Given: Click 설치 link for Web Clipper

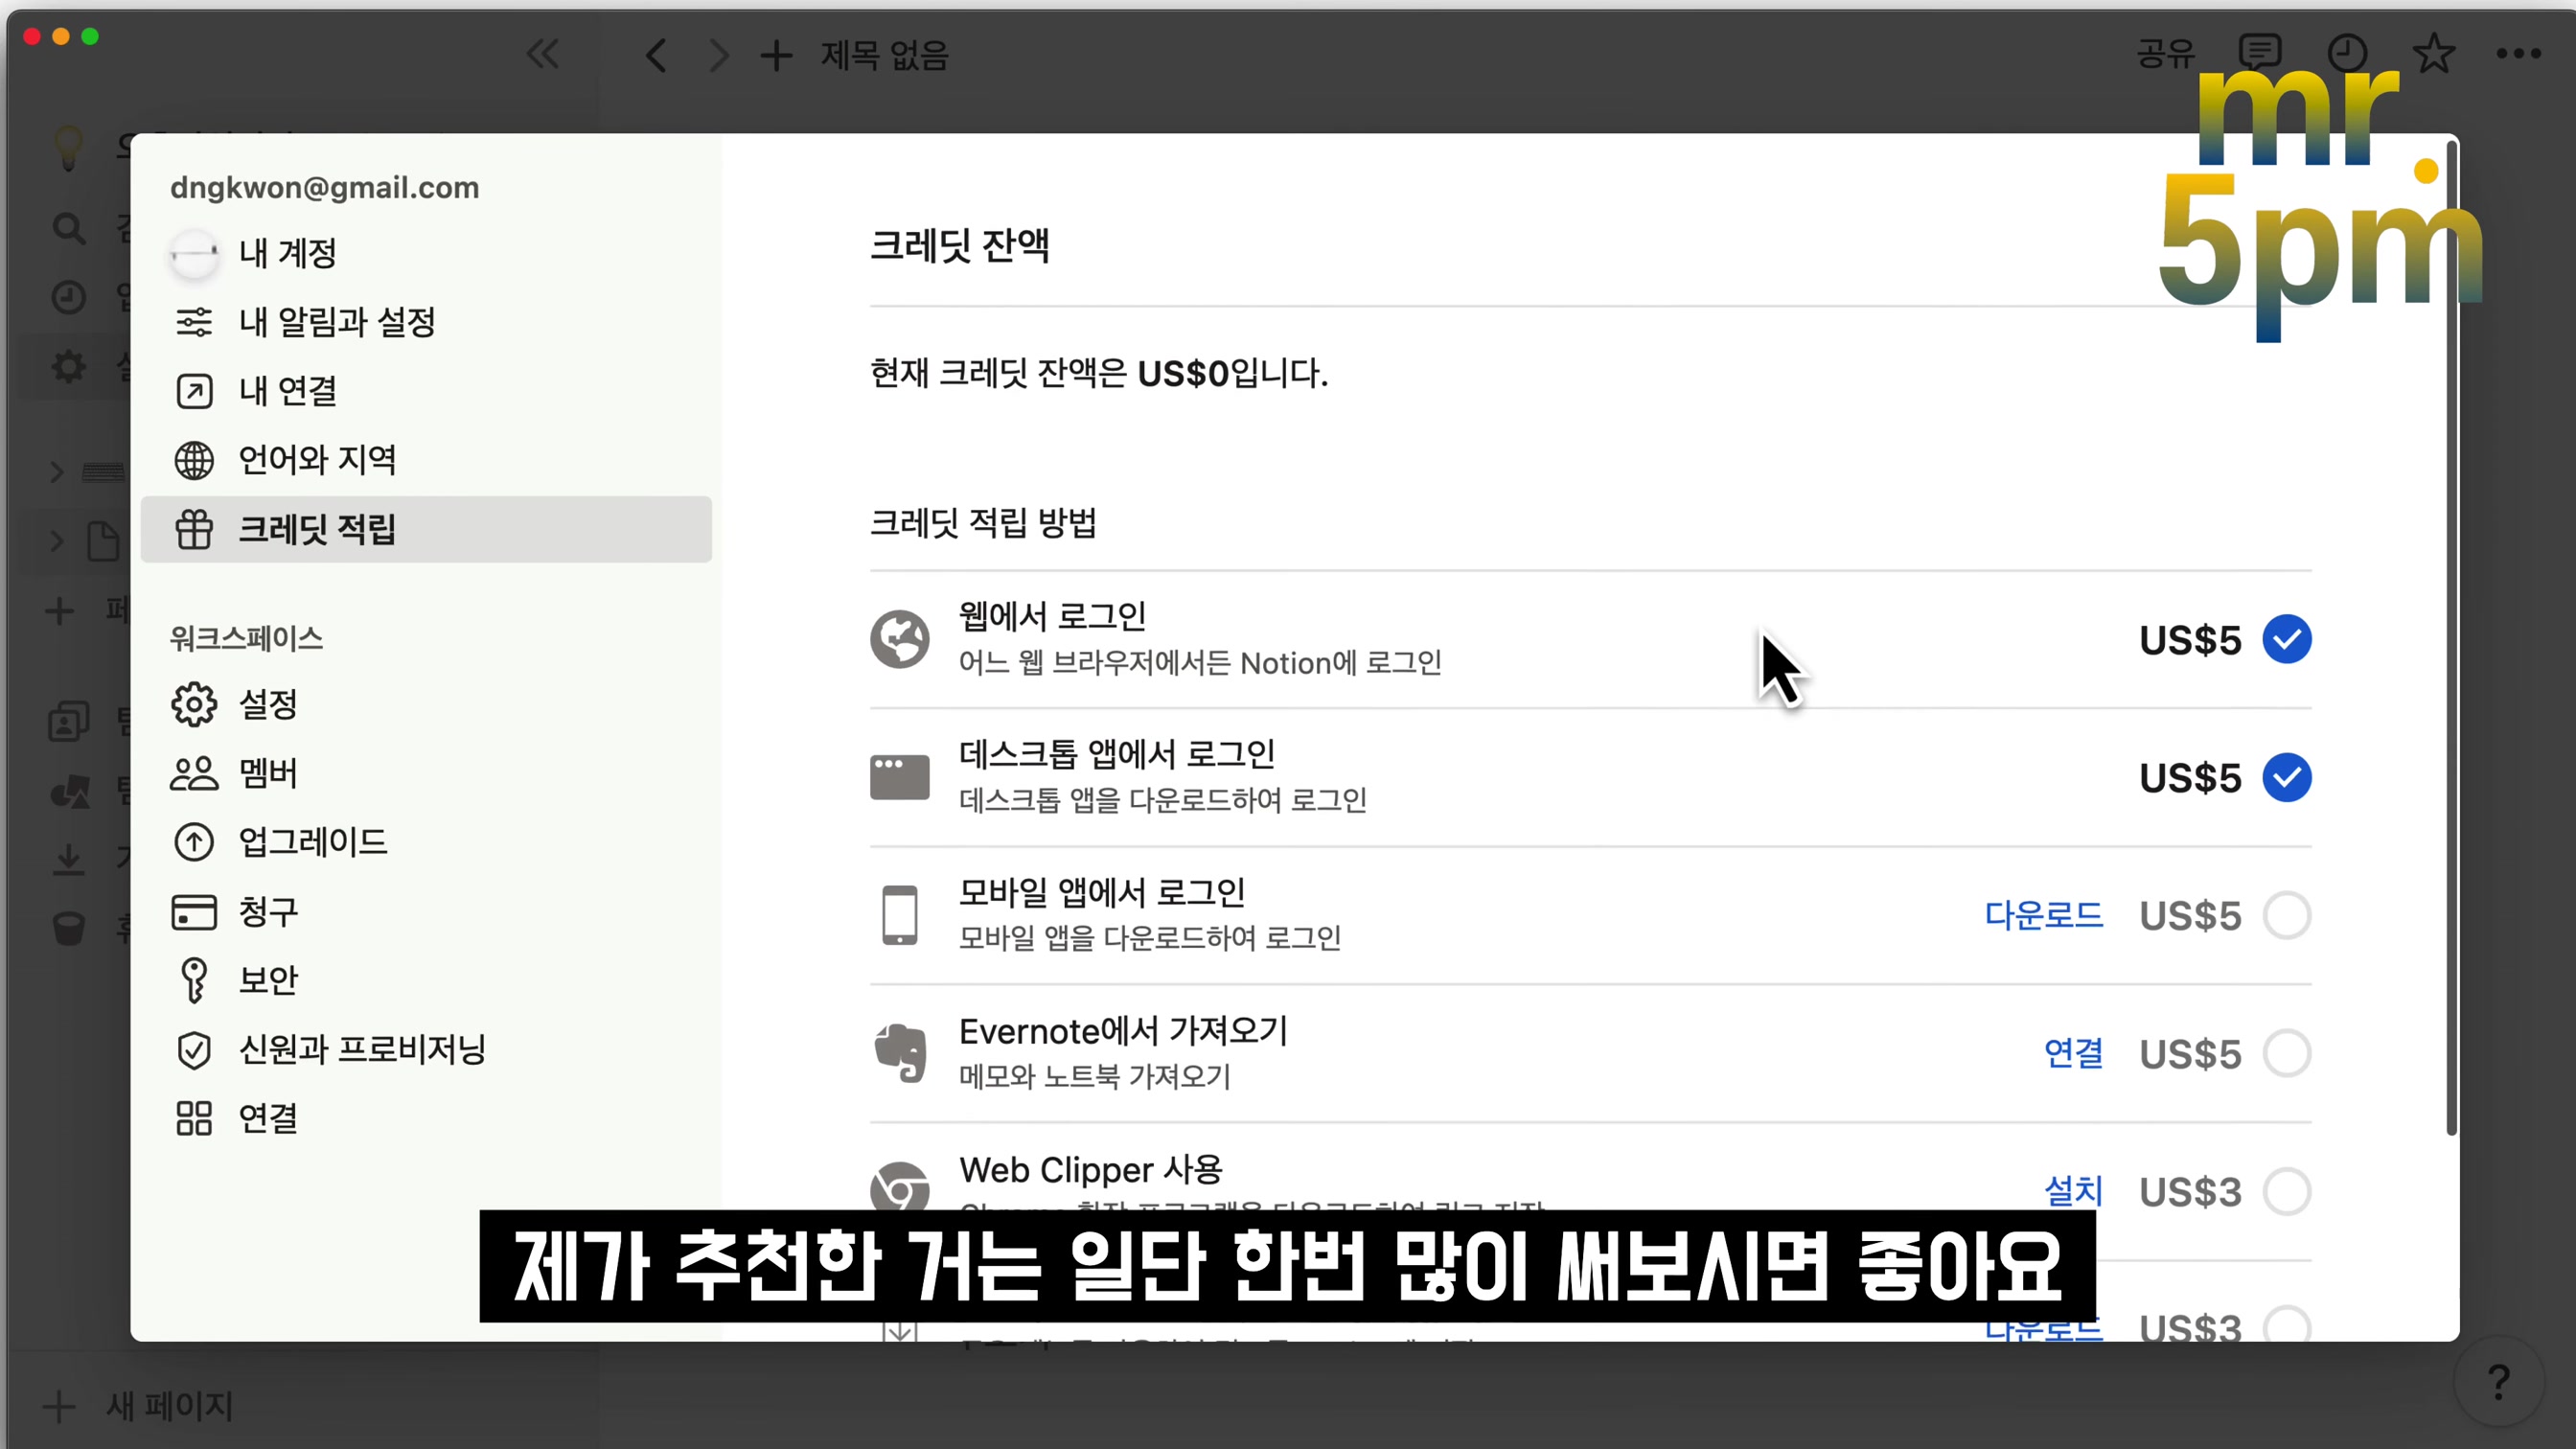Looking at the screenshot, I should 2073,1191.
